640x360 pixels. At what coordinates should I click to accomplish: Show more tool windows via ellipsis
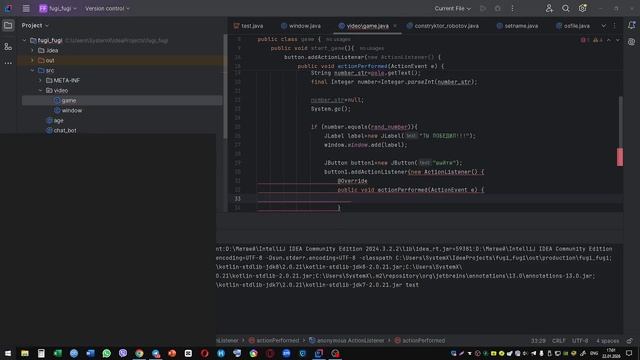[8, 63]
